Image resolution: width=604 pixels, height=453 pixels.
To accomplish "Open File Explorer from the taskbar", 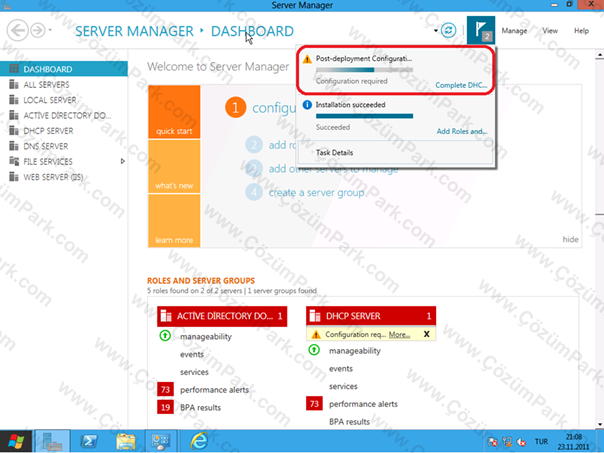I will pyautogui.click(x=126, y=441).
